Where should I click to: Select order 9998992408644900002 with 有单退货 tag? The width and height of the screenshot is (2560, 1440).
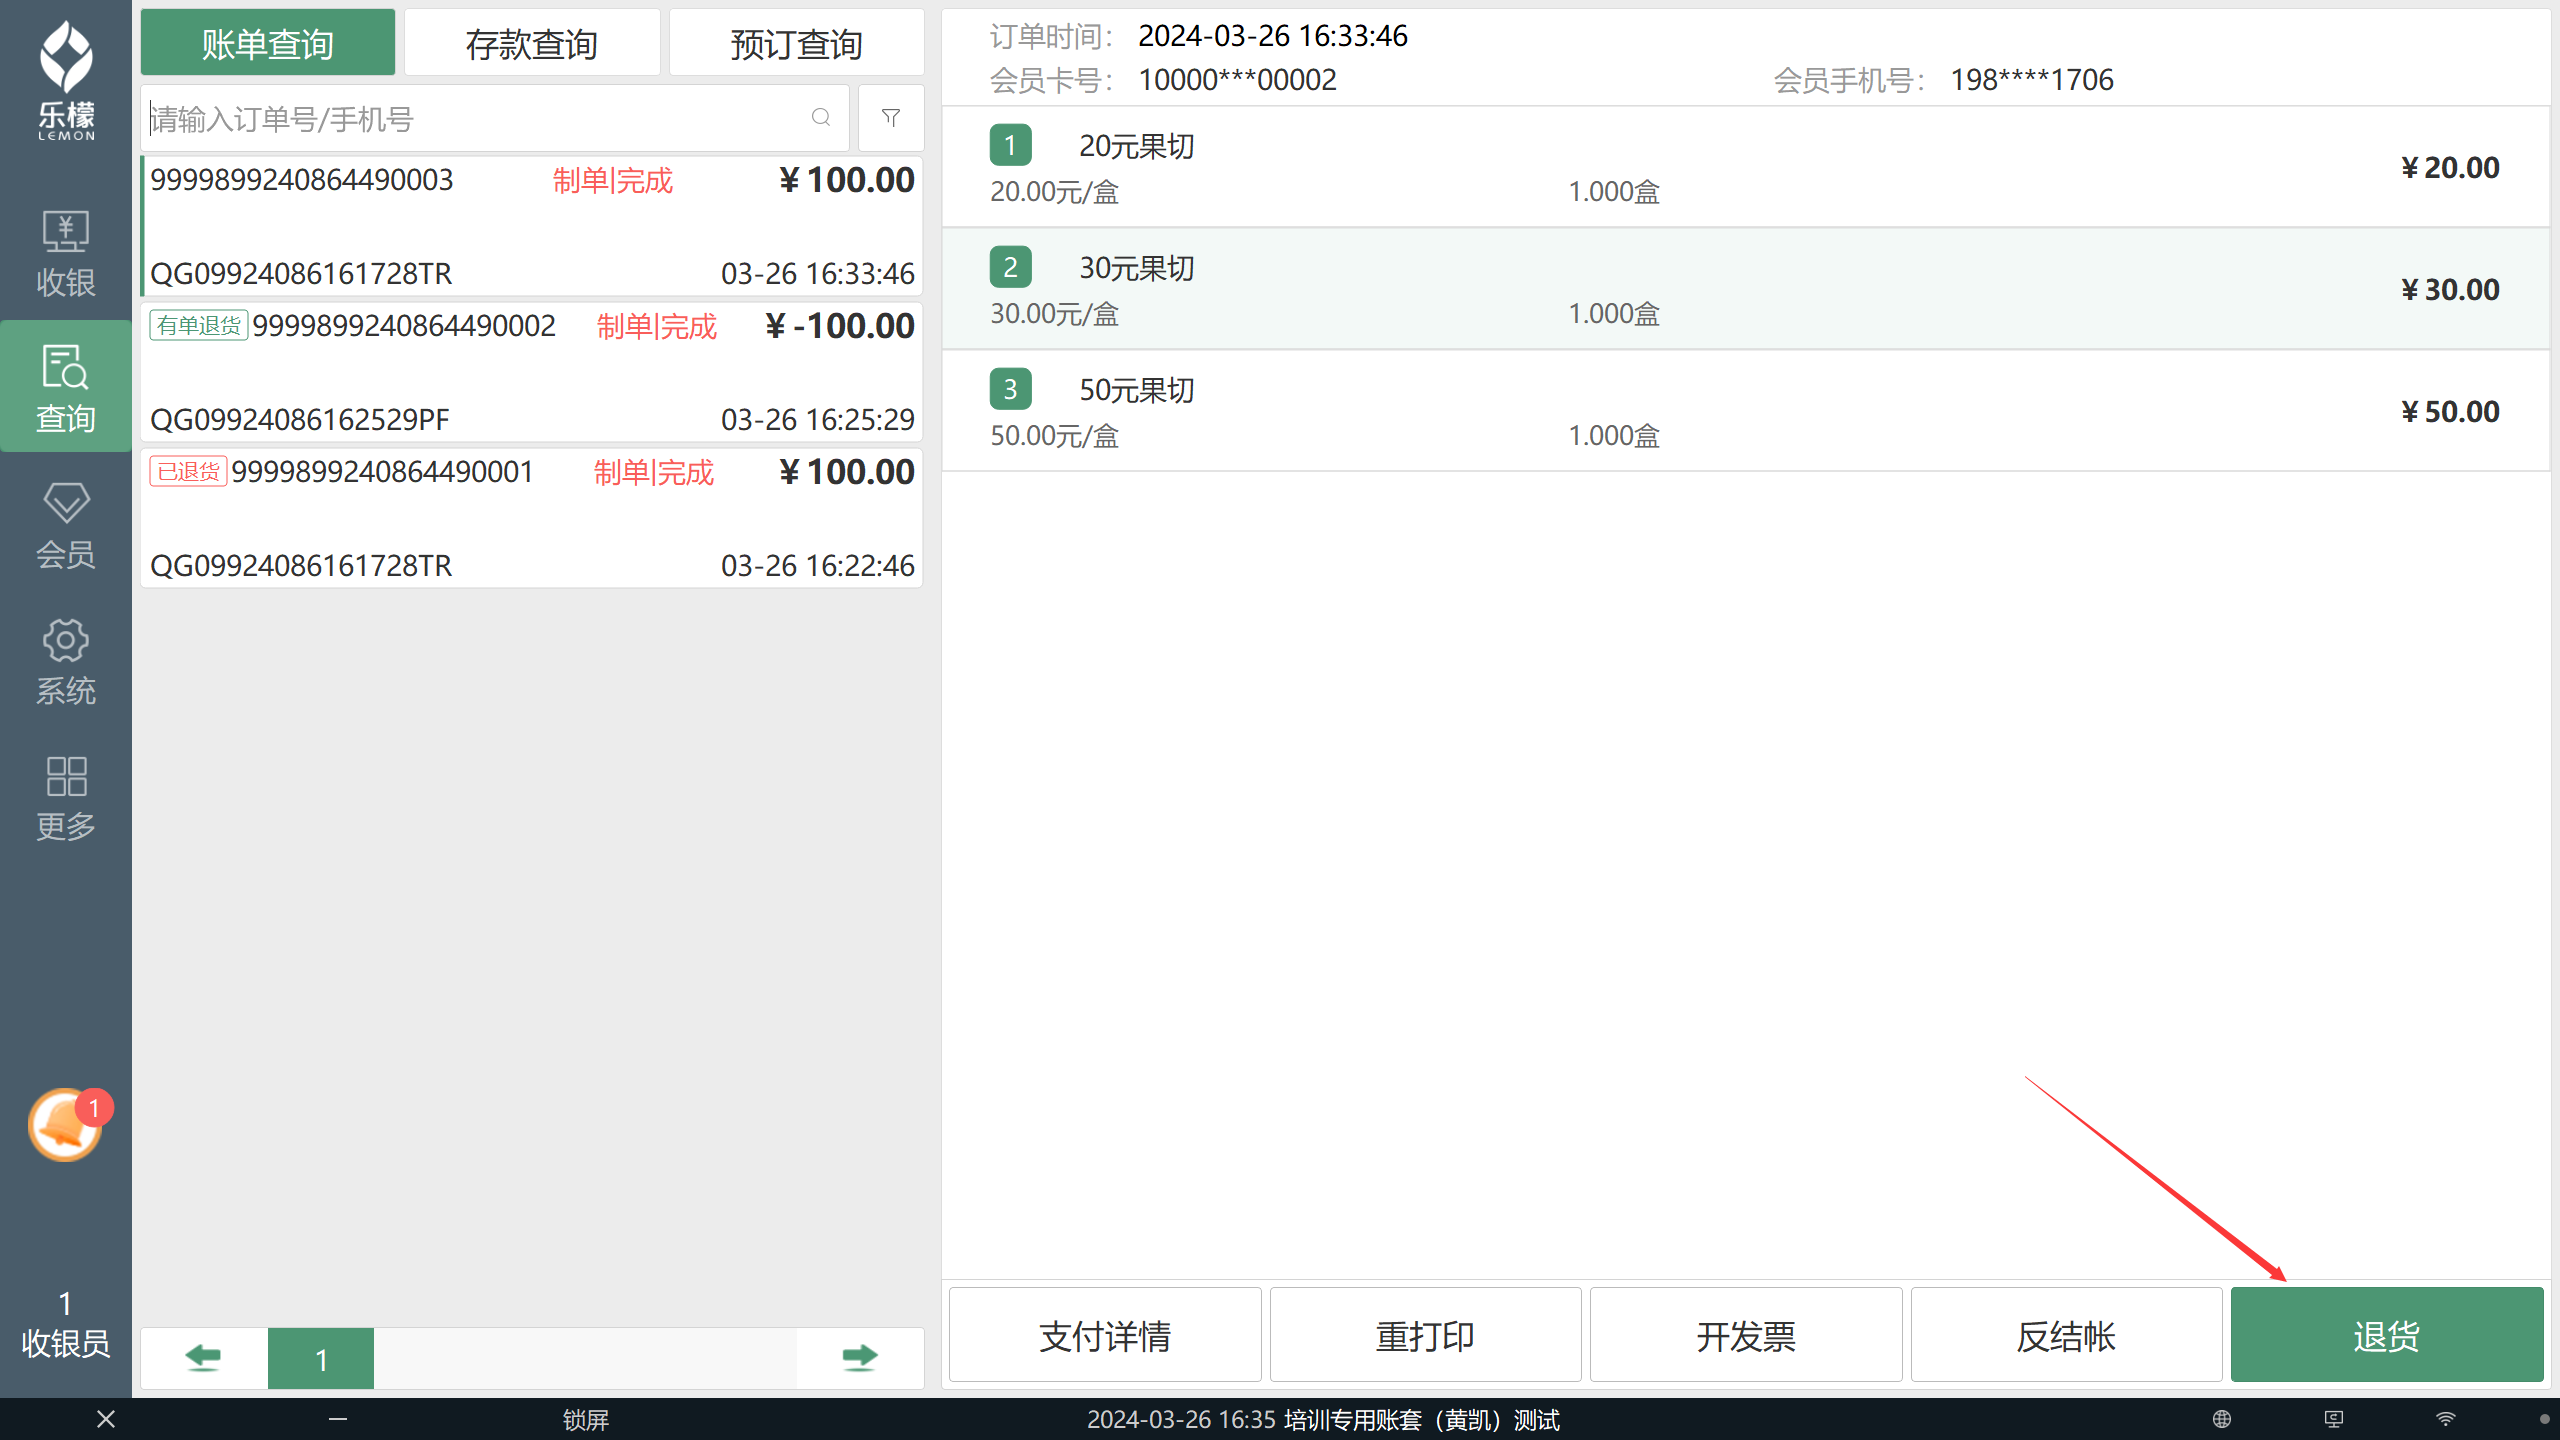pyautogui.click(x=532, y=372)
